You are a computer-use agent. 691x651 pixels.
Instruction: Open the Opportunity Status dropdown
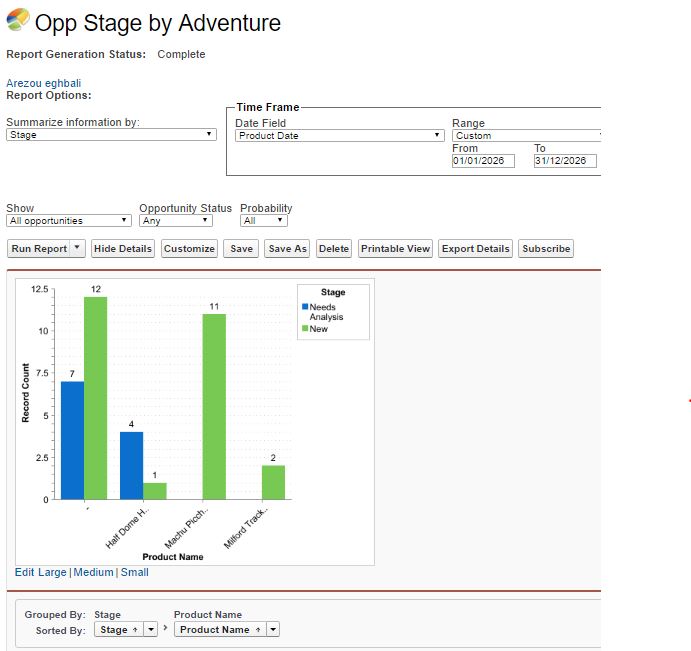(176, 220)
